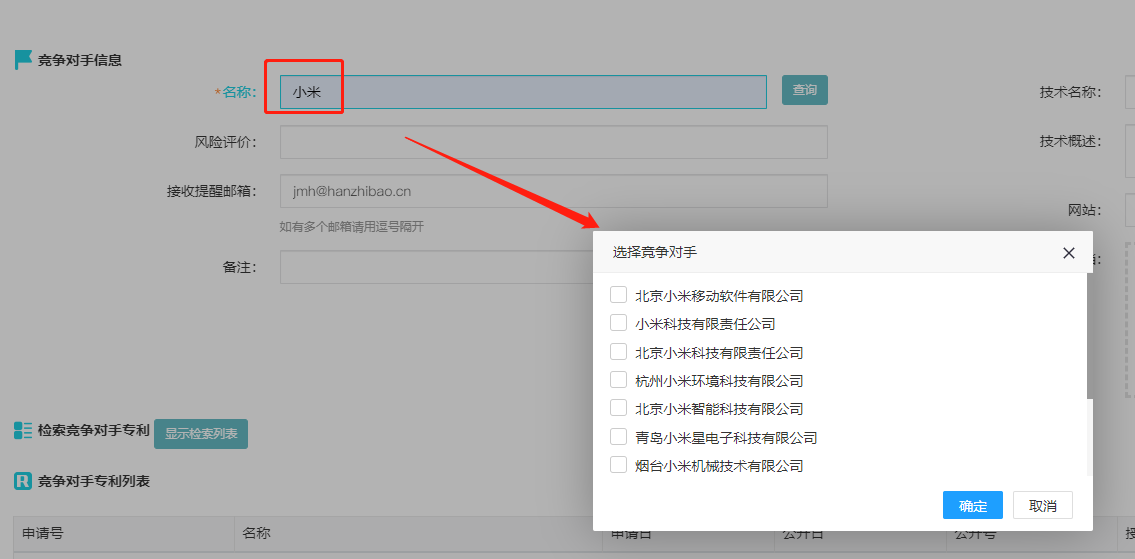Click the 如有多个邮箱请用逗号隔开 hint text
Screen dimensions: 1135x559
click(352, 227)
